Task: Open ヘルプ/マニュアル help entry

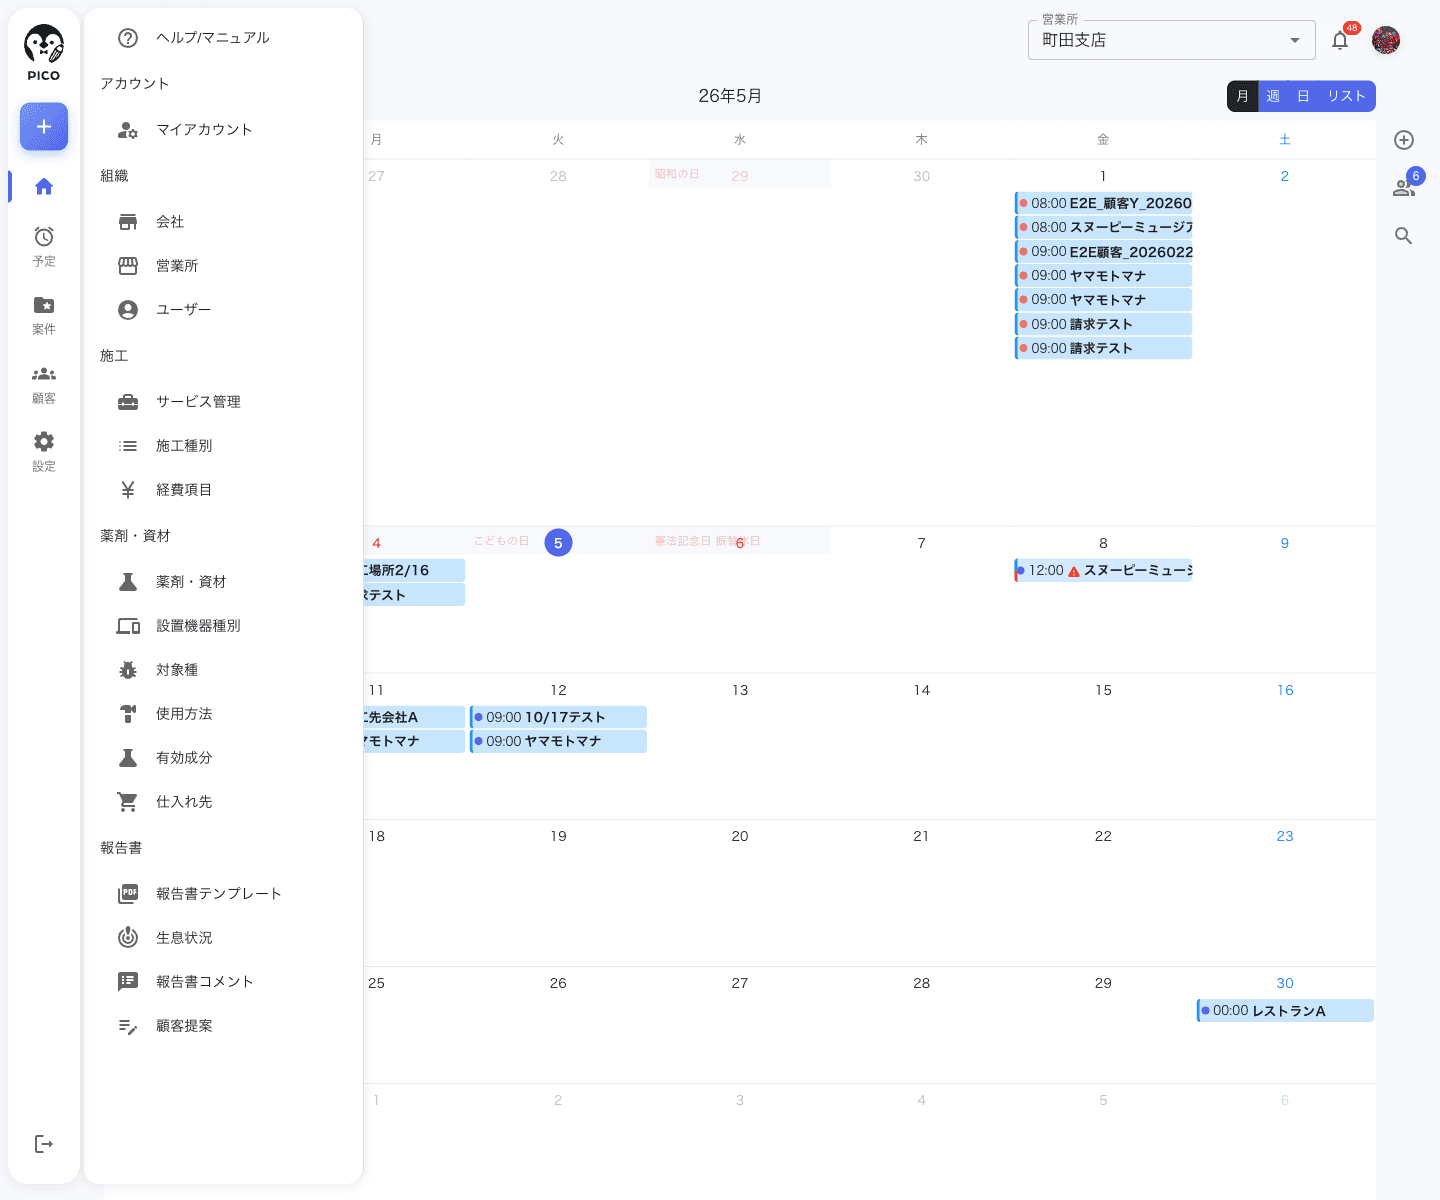Action: 223,38
